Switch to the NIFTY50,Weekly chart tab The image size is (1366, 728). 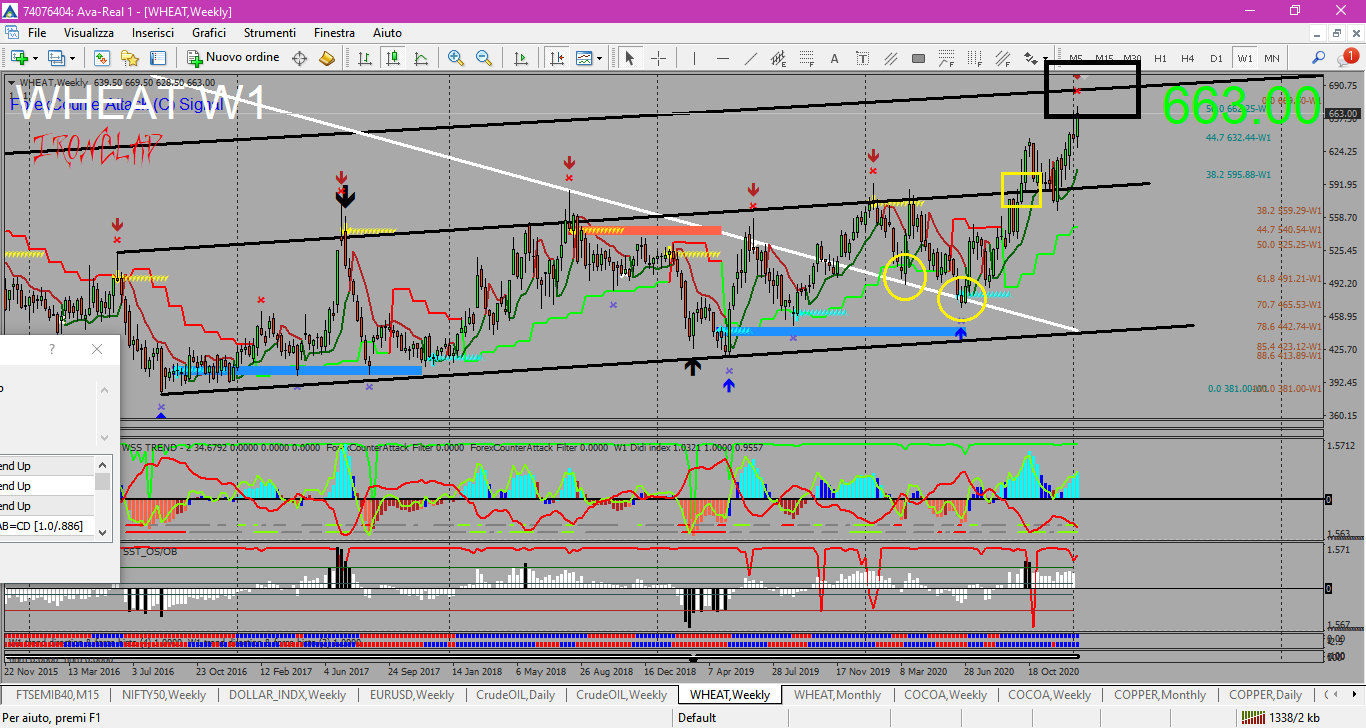point(164,694)
